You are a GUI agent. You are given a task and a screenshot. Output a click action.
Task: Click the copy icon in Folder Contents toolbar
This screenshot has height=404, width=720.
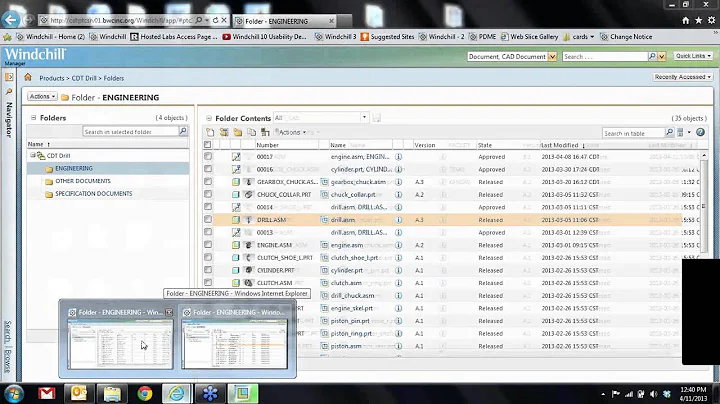tap(251, 132)
